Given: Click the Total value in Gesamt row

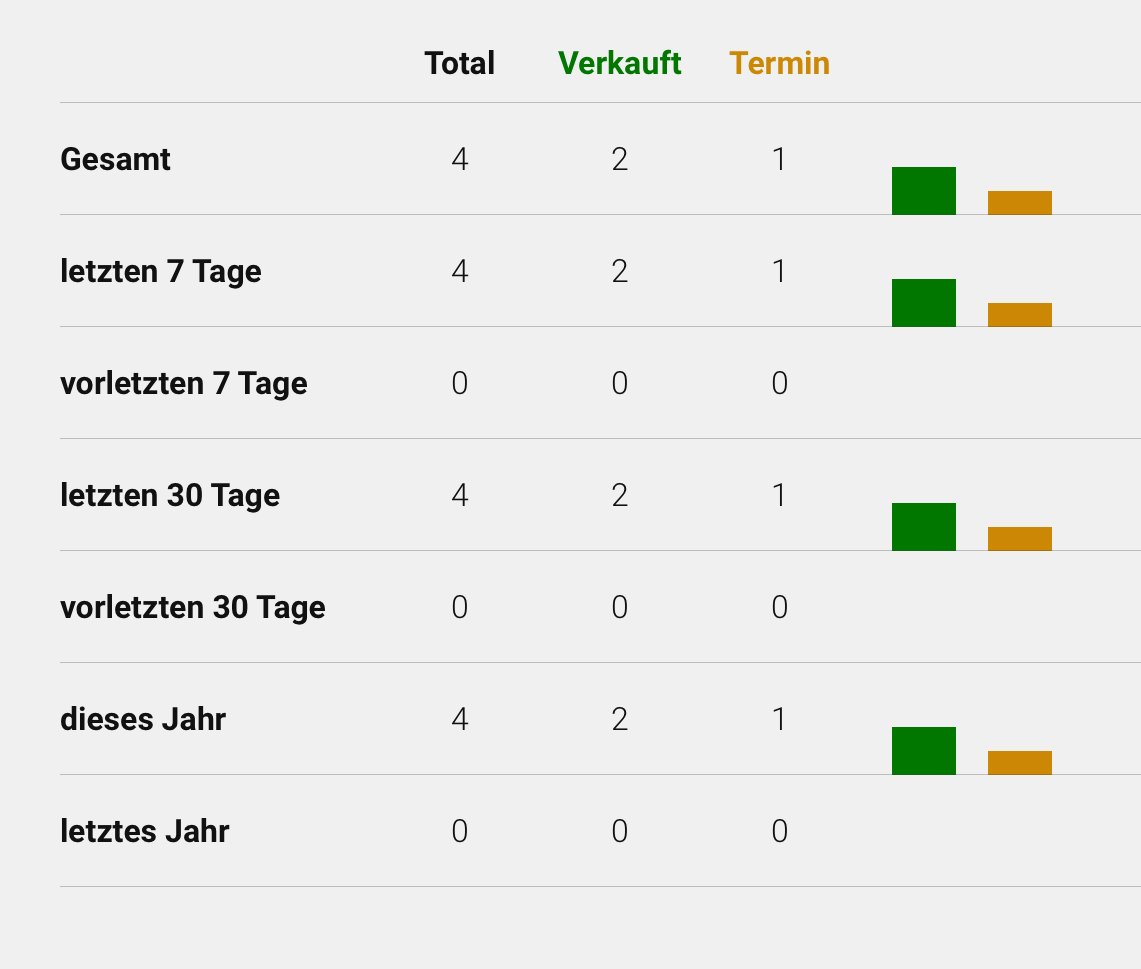Looking at the screenshot, I should pos(459,159).
